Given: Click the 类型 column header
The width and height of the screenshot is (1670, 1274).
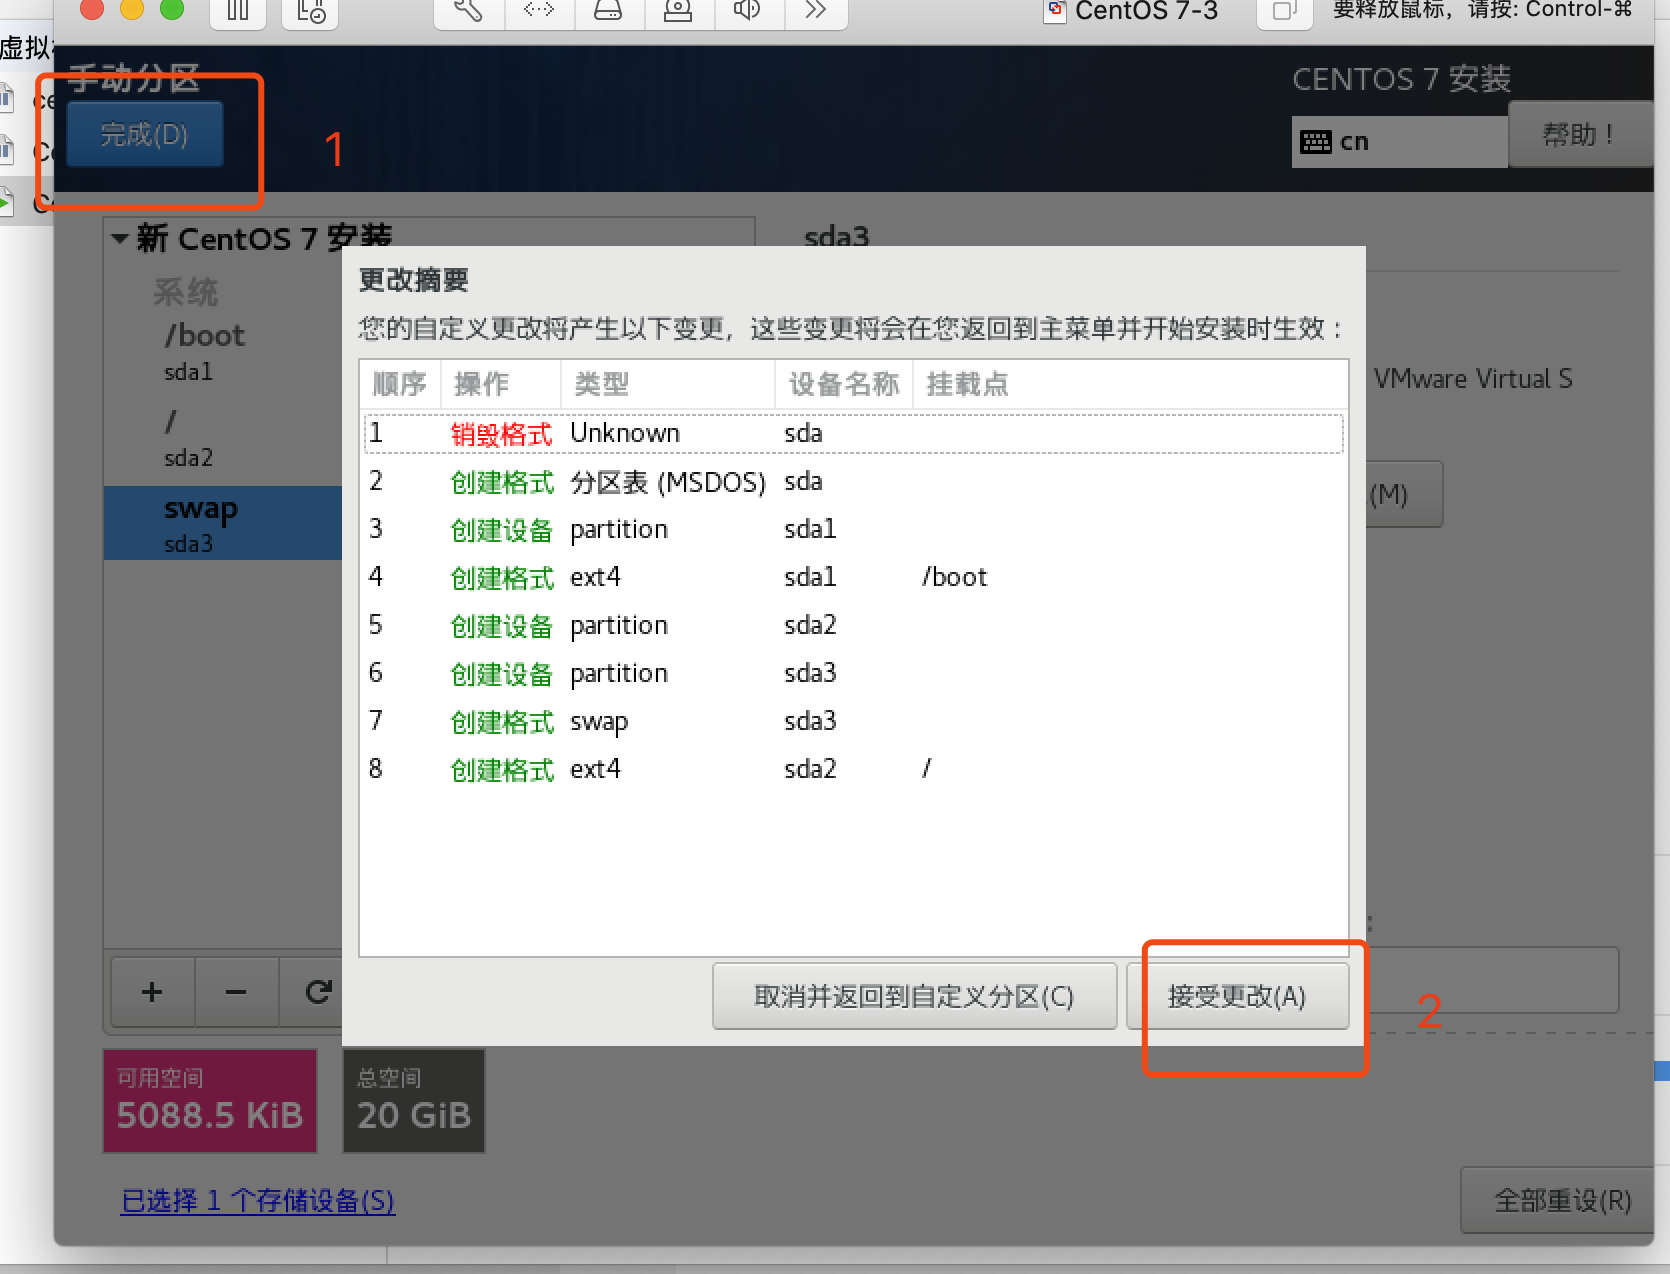Looking at the screenshot, I should pos(668,384).
